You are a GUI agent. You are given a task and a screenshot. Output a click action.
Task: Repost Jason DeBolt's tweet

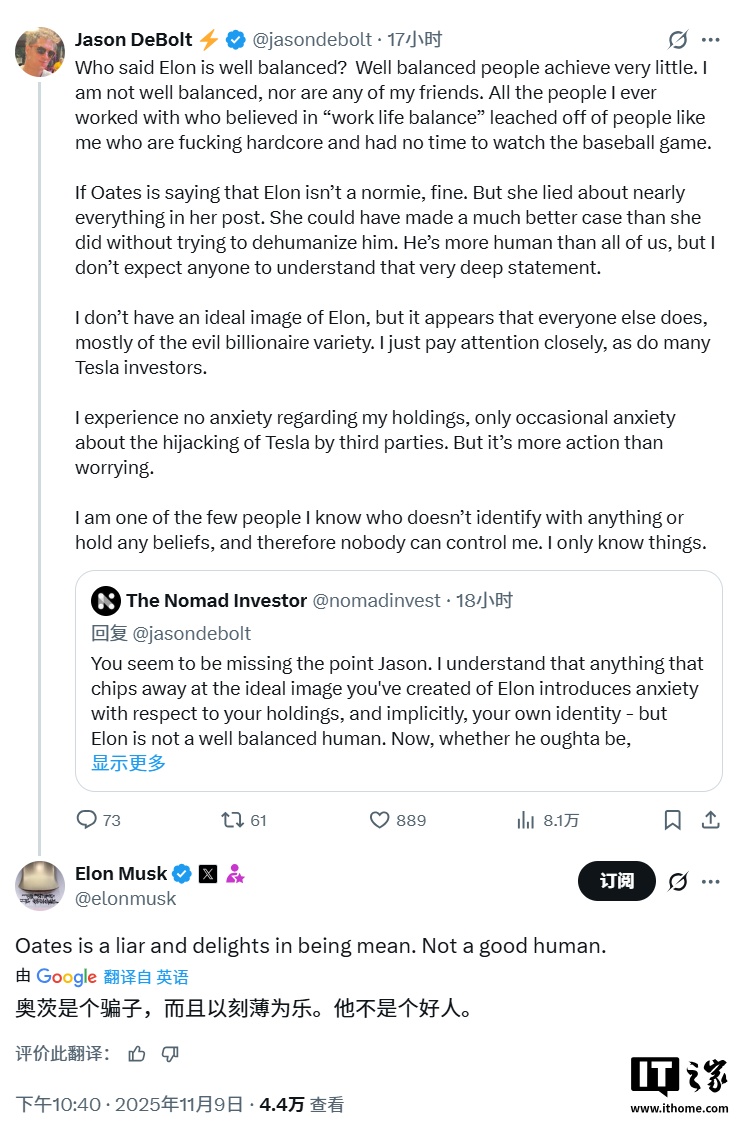tap(233, 820)
